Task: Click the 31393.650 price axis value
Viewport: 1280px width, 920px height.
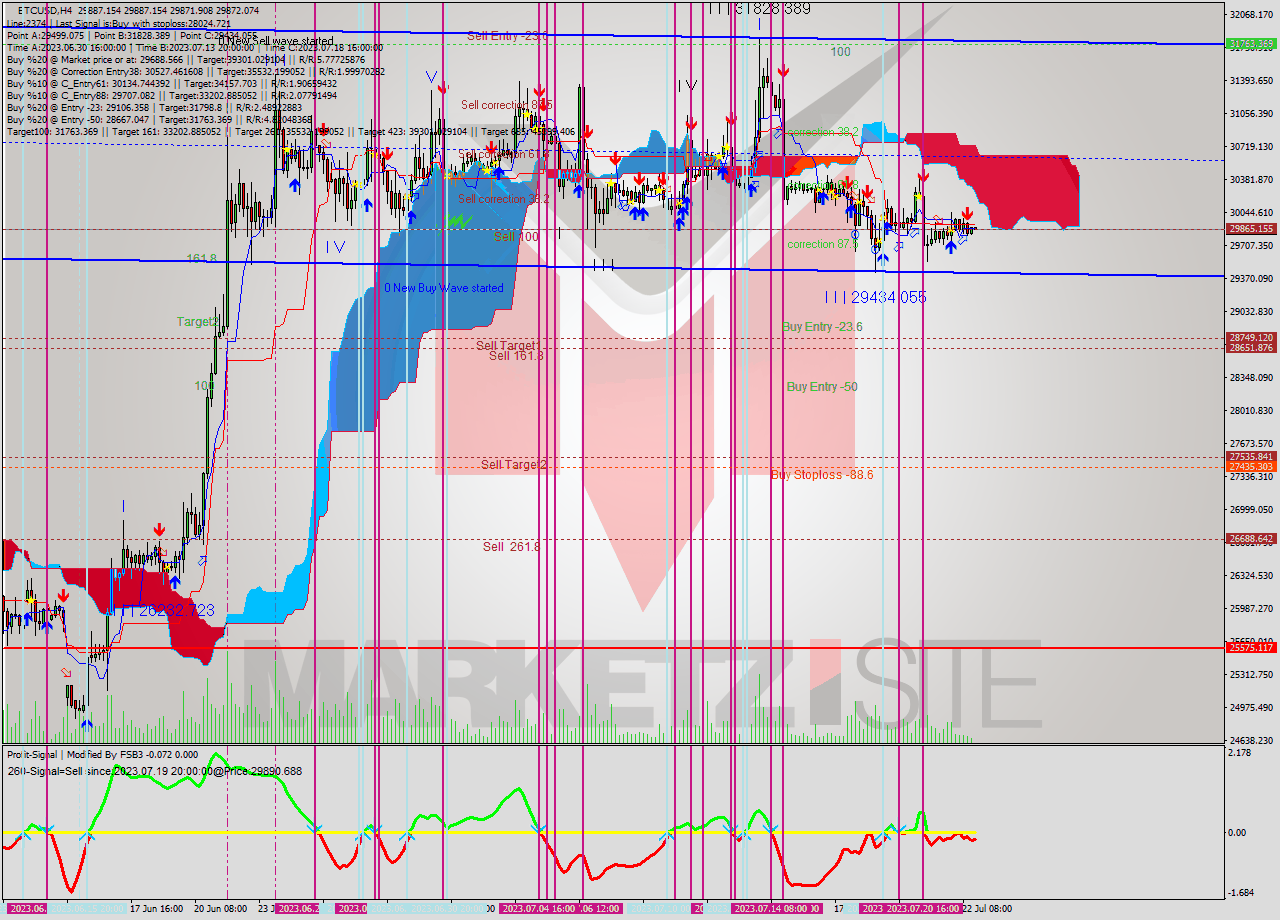Action: [x=1252, y=80]
